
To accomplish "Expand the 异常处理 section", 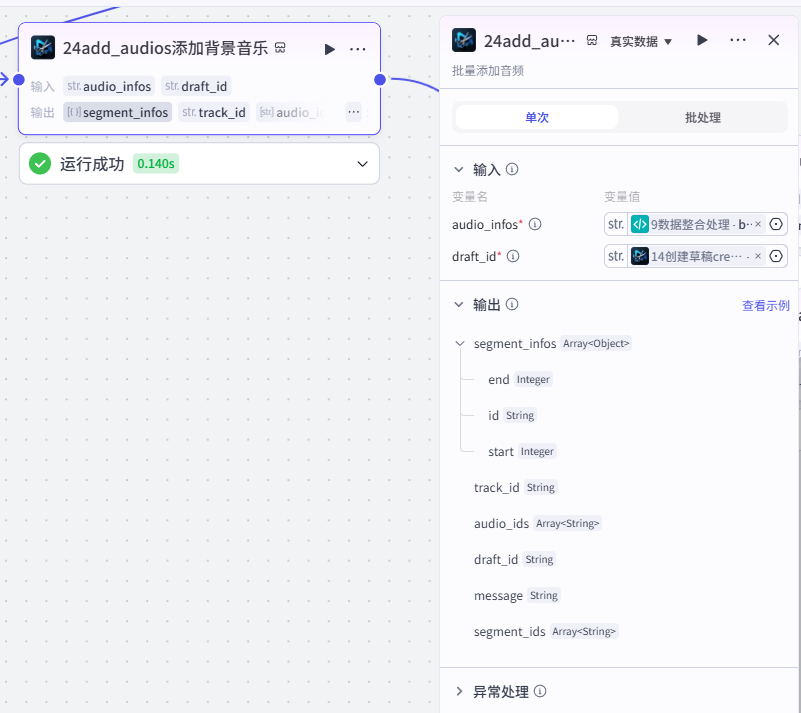I will [x=459, y=692].
